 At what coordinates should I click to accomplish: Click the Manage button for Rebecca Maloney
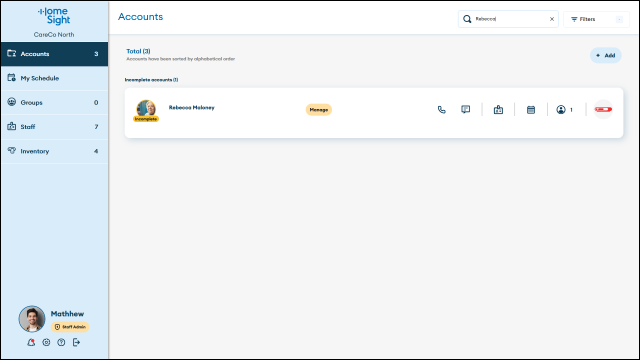pyautogui.click(x=318, y=110)
